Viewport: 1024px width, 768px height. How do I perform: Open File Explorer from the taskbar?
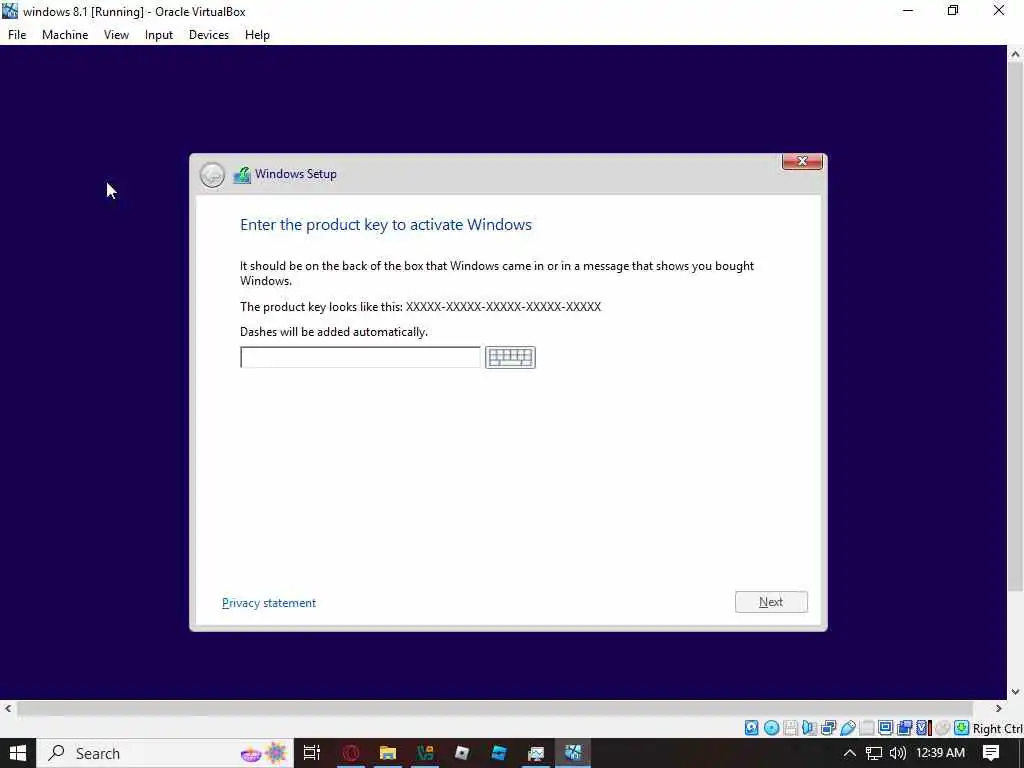point(388,753)
